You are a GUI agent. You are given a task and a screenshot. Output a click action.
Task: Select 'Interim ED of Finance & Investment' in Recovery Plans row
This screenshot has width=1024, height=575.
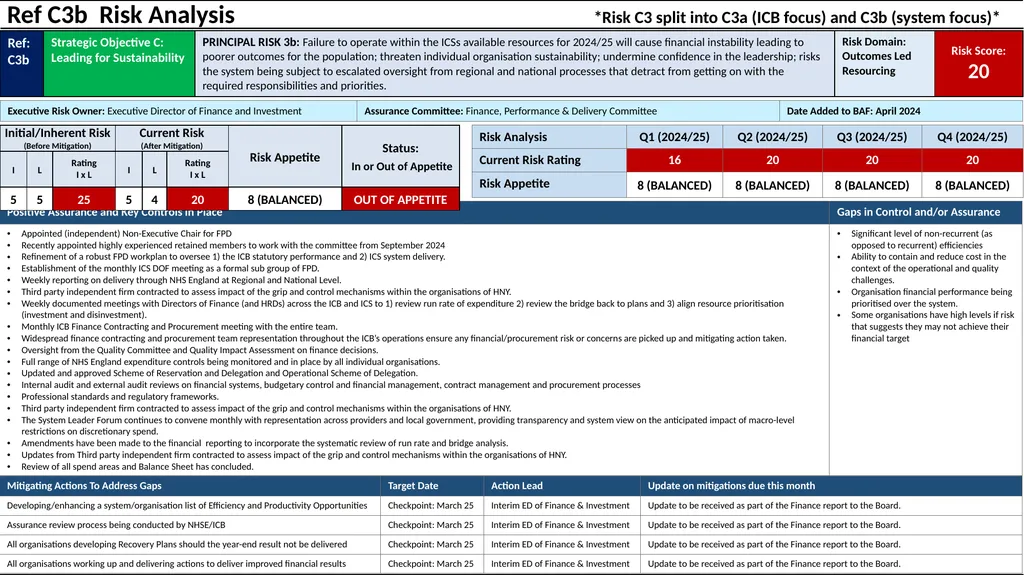pyautogui.click(x=560, y=544)
